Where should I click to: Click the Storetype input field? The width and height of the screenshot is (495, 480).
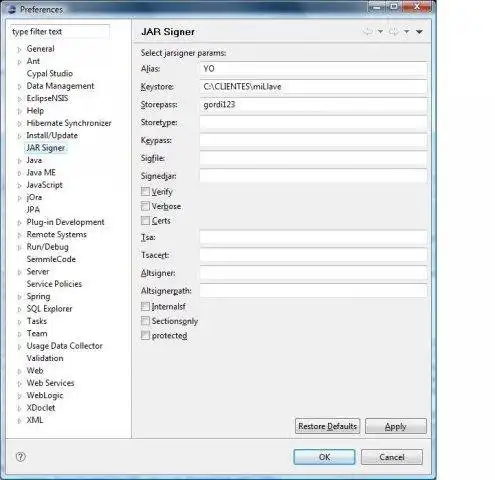pyautogui.click(x=313, y=122)
